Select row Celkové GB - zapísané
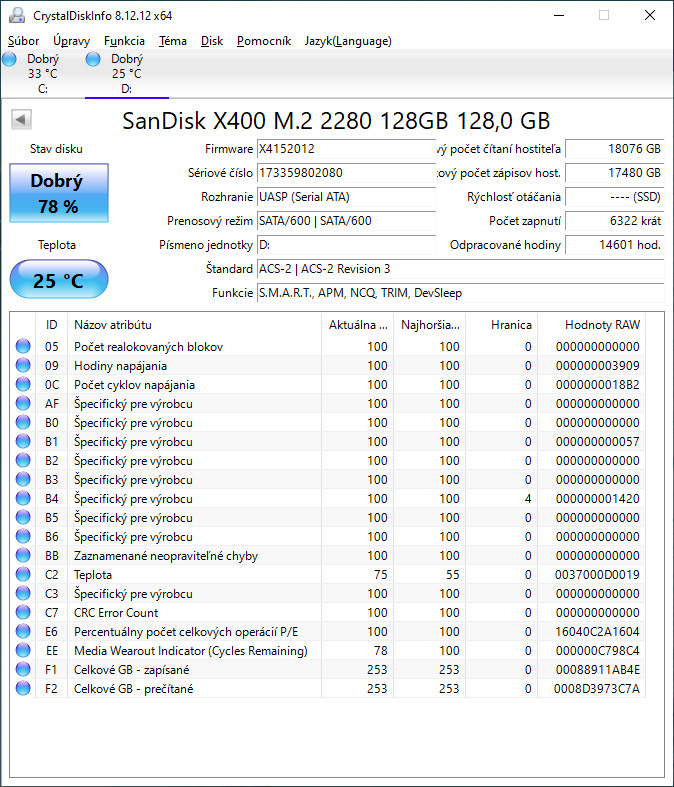This screenshot has height=787, width=674. [328, 670]
